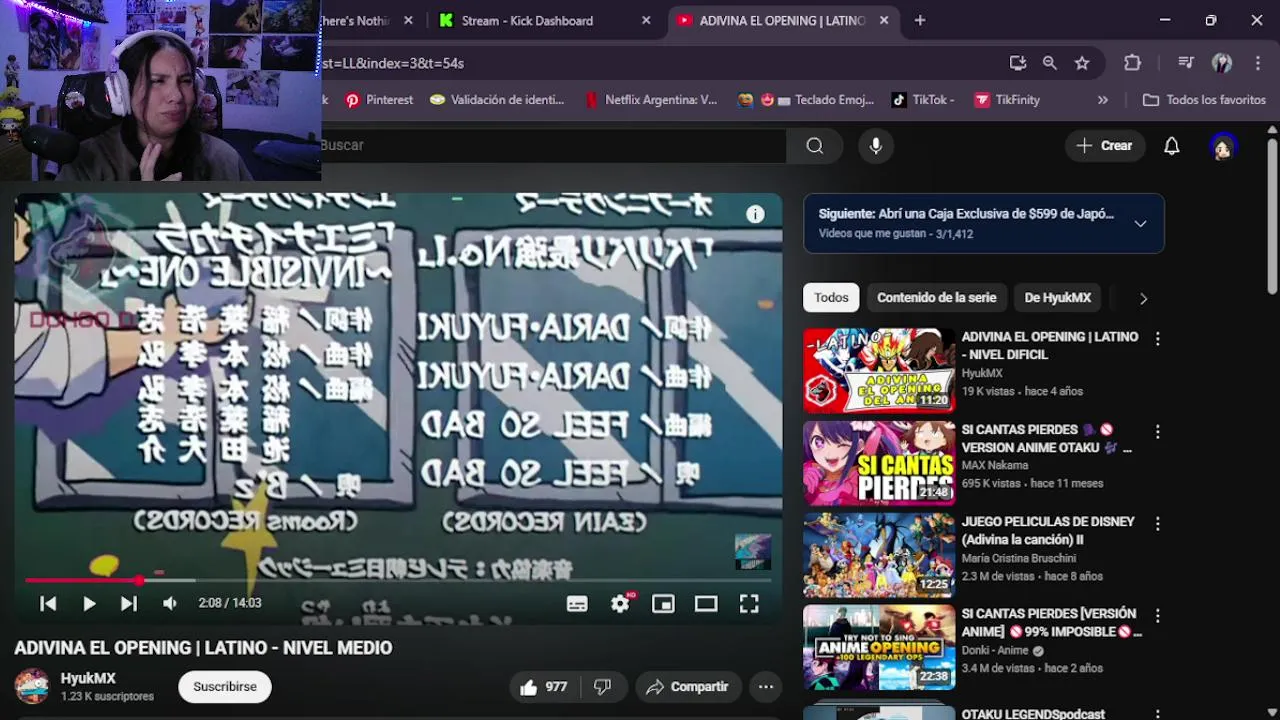Bookmark this page with star icon
Viewport: 1280px width, 720px height.
[x=1082, y=63]
